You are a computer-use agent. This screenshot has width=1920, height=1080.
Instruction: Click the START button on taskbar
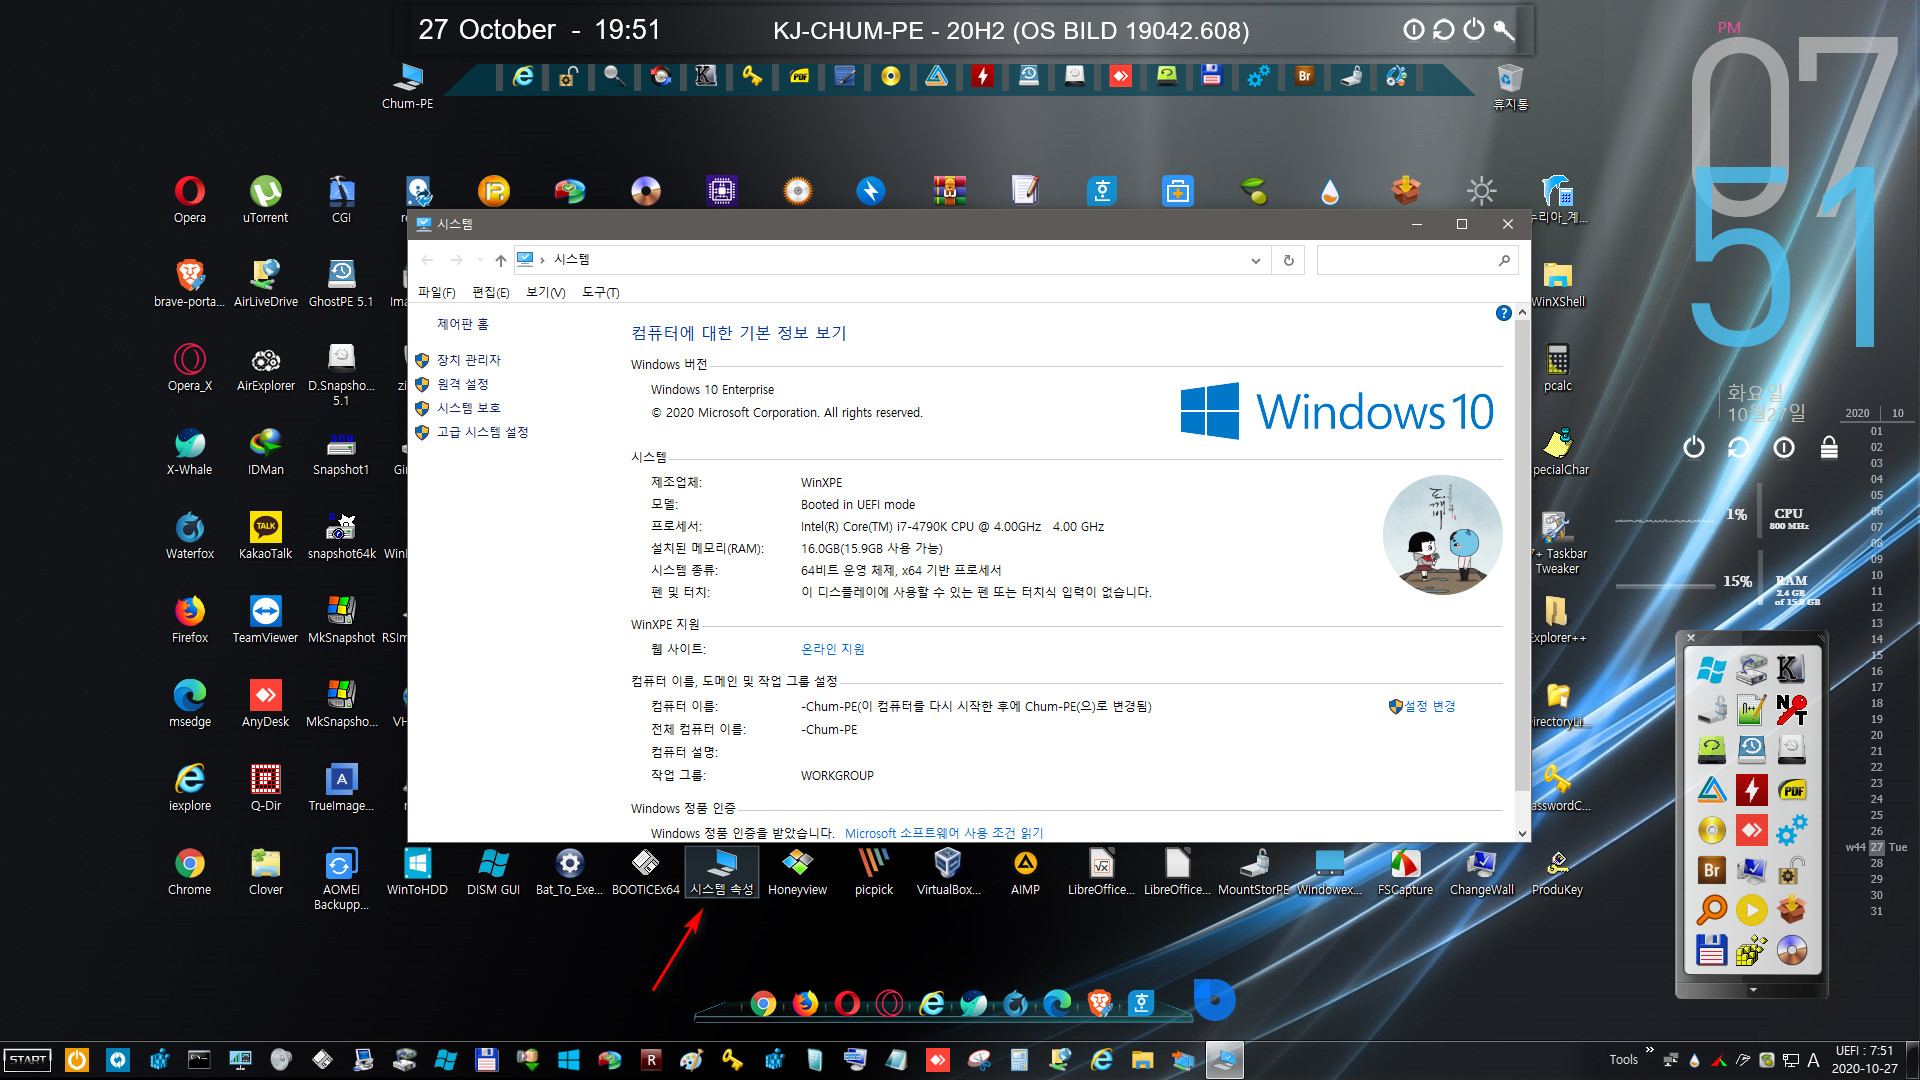(x=28, y=1060)
